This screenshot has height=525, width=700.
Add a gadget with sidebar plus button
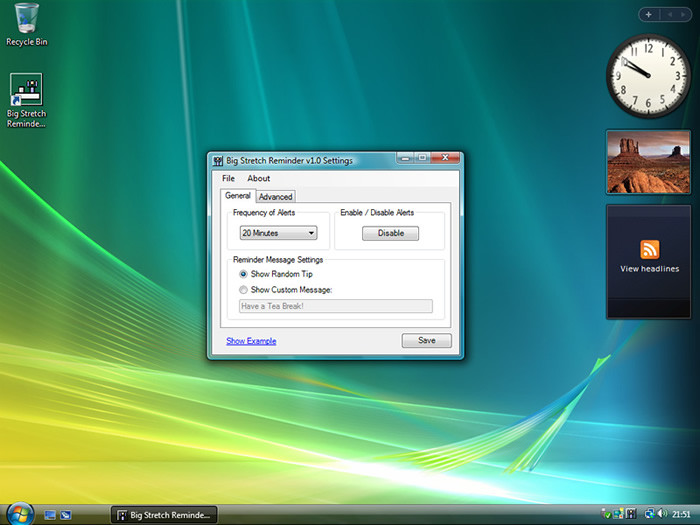click(649, 15)
